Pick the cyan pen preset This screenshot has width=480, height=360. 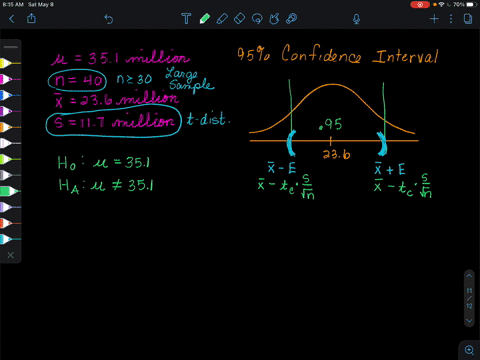[9, 239]
